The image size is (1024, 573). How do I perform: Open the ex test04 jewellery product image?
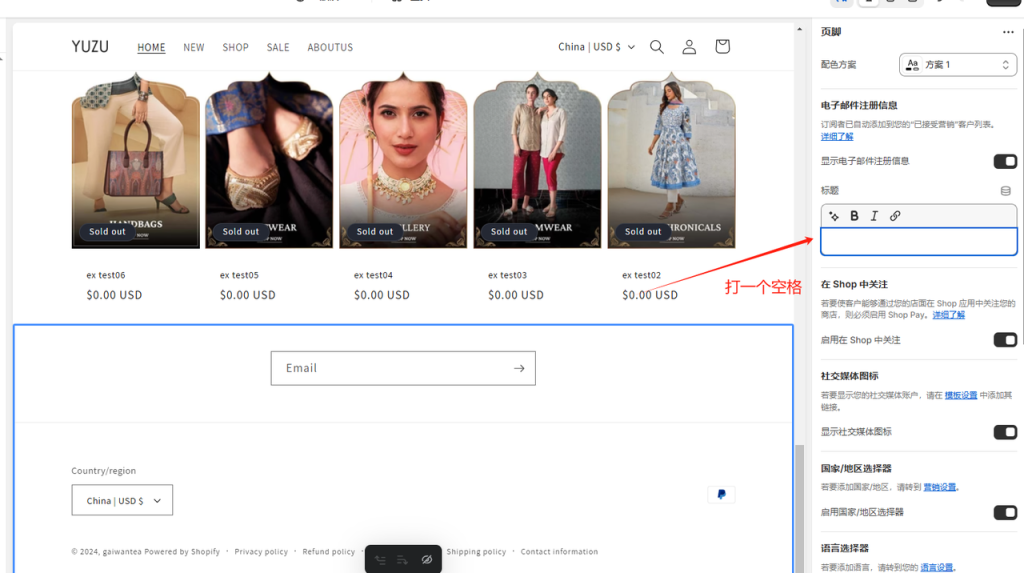click(403, 160)
